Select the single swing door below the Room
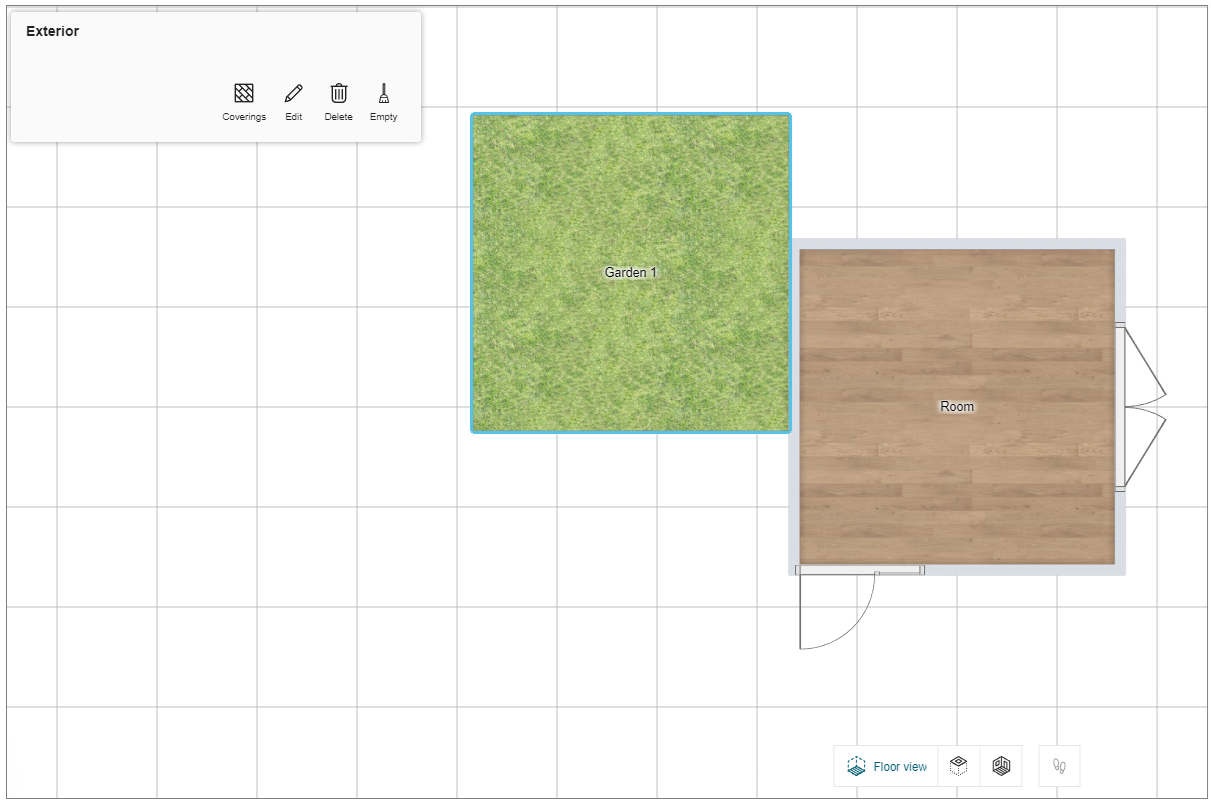The height and width of the screenshot is (802, 1211). [836, 608]
